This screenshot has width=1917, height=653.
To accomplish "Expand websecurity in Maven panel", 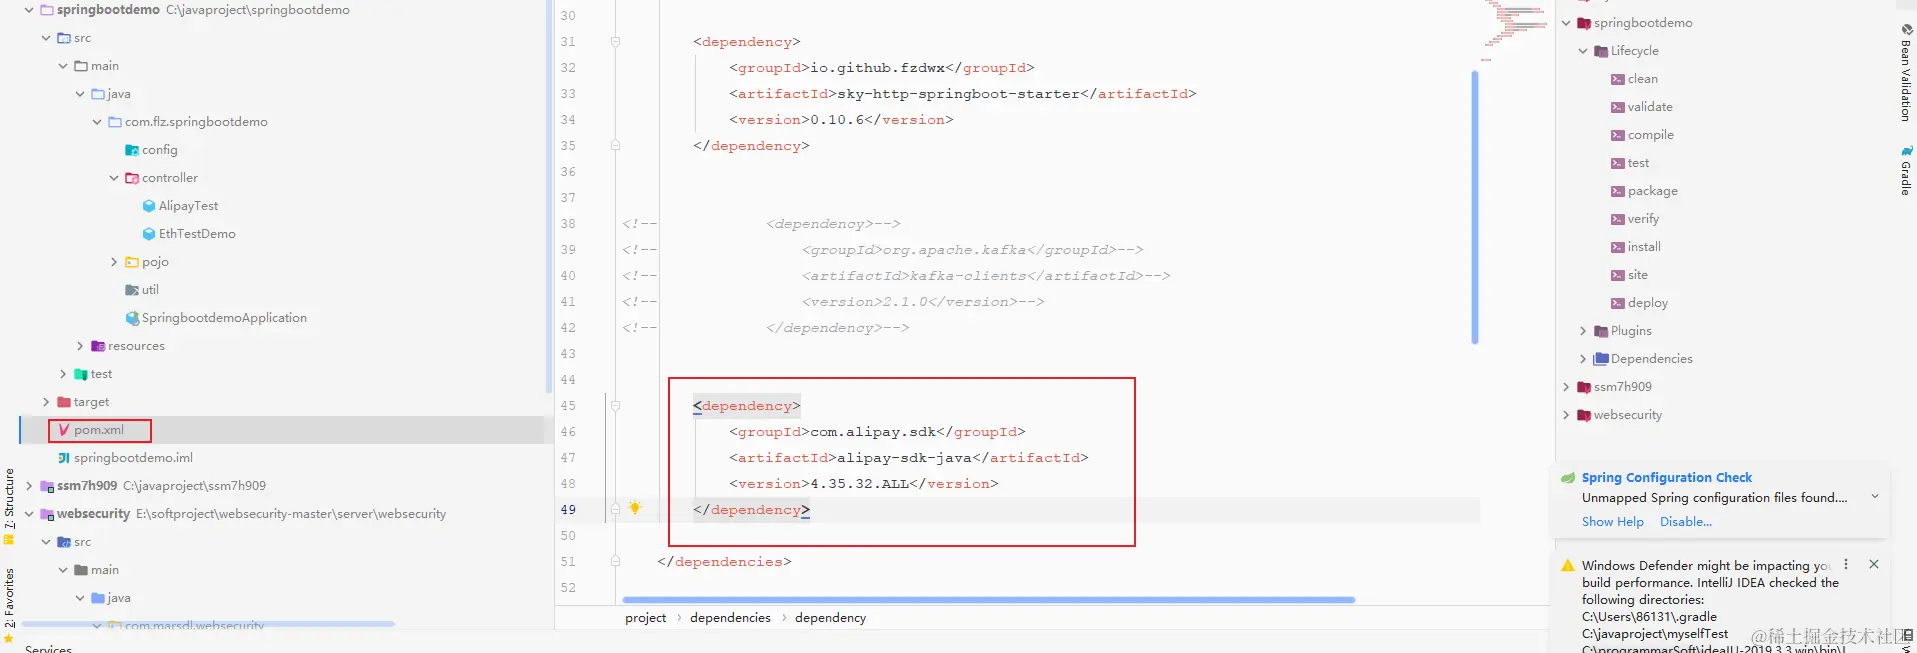I will point(1566,415).
